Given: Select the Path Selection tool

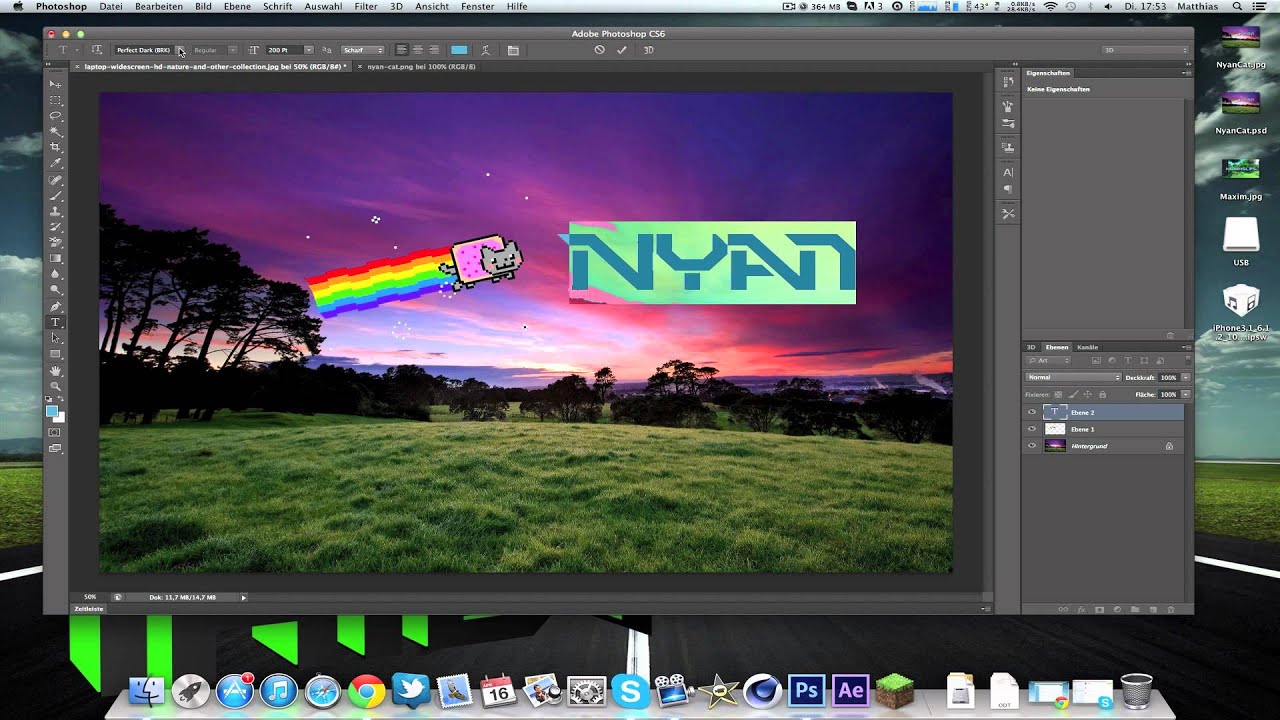Looking at the screenshot, I should tap(57, 338).
